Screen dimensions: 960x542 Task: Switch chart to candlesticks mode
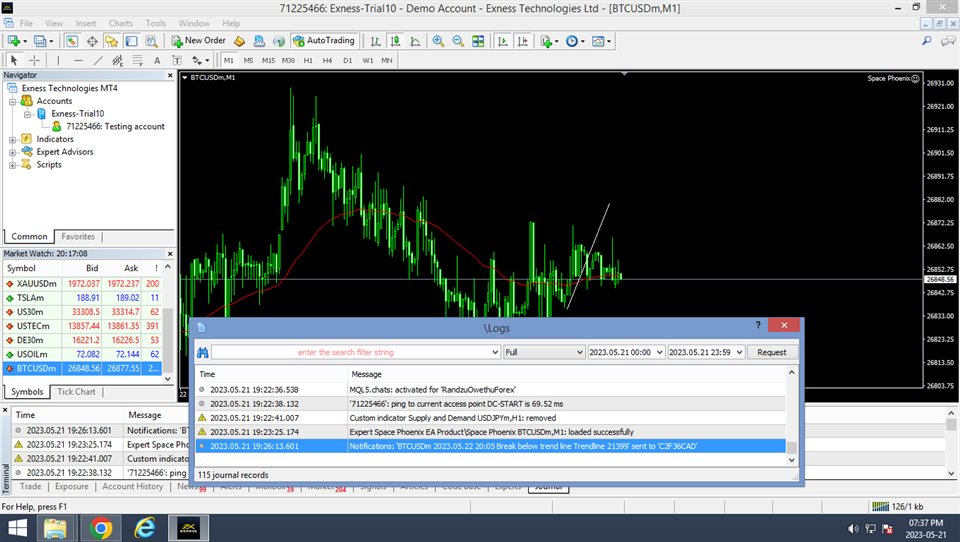(396, 41)
